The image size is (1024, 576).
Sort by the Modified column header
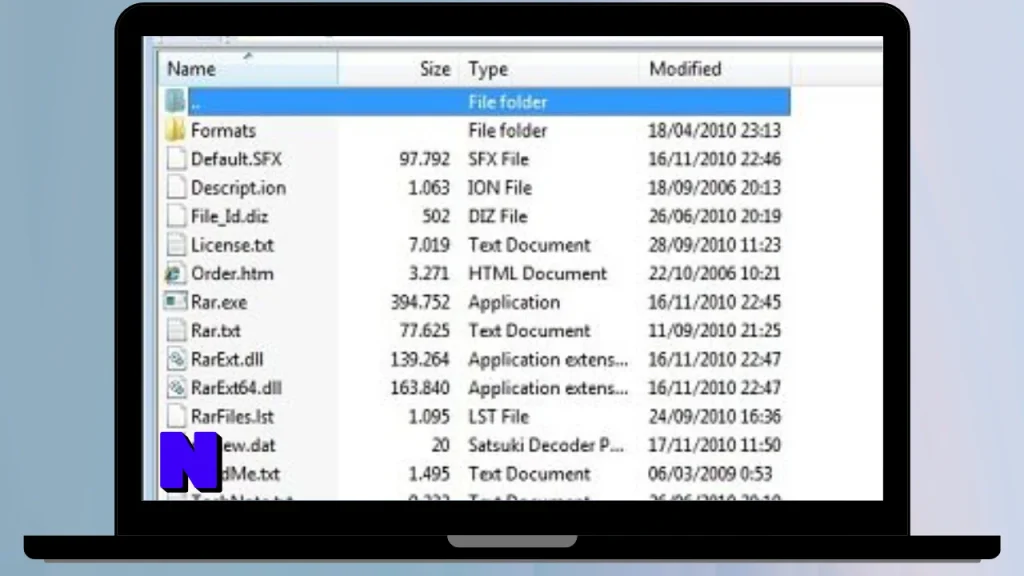click(x=714, y=69)
